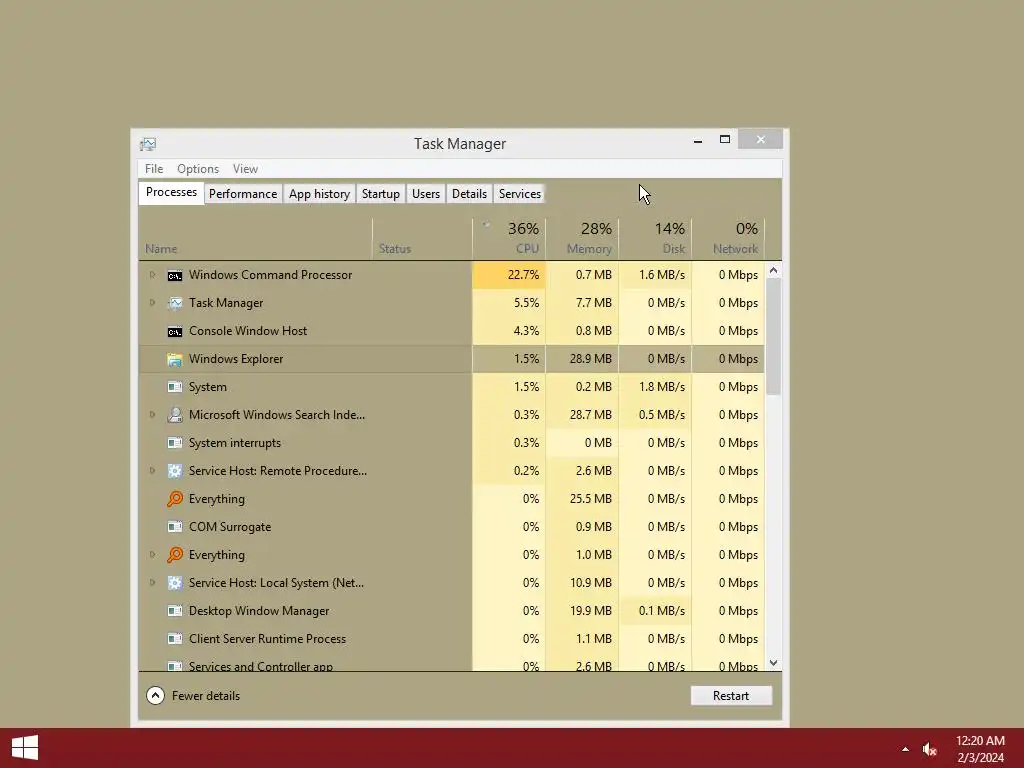The image size is (1024, 768).
Task: Click the muted speaker tray icon
Action: click(929, 749)
